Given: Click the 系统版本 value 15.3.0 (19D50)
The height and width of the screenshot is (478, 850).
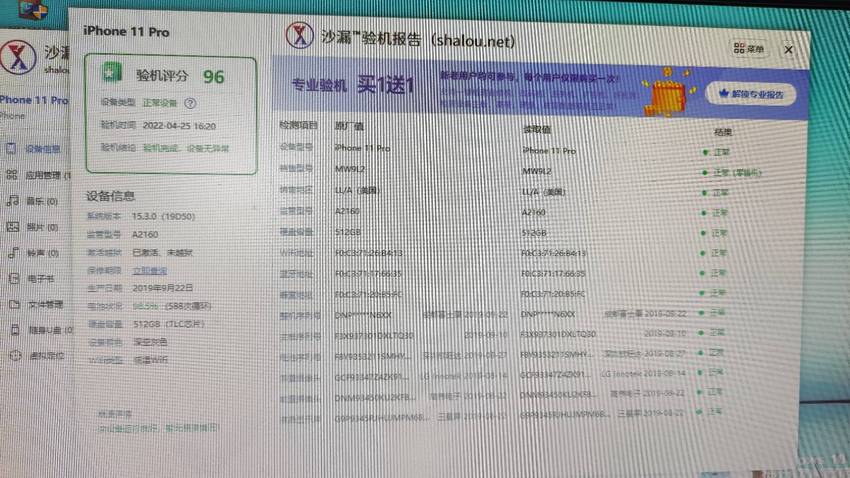Looking at the screenshot, I should point(164,216).
